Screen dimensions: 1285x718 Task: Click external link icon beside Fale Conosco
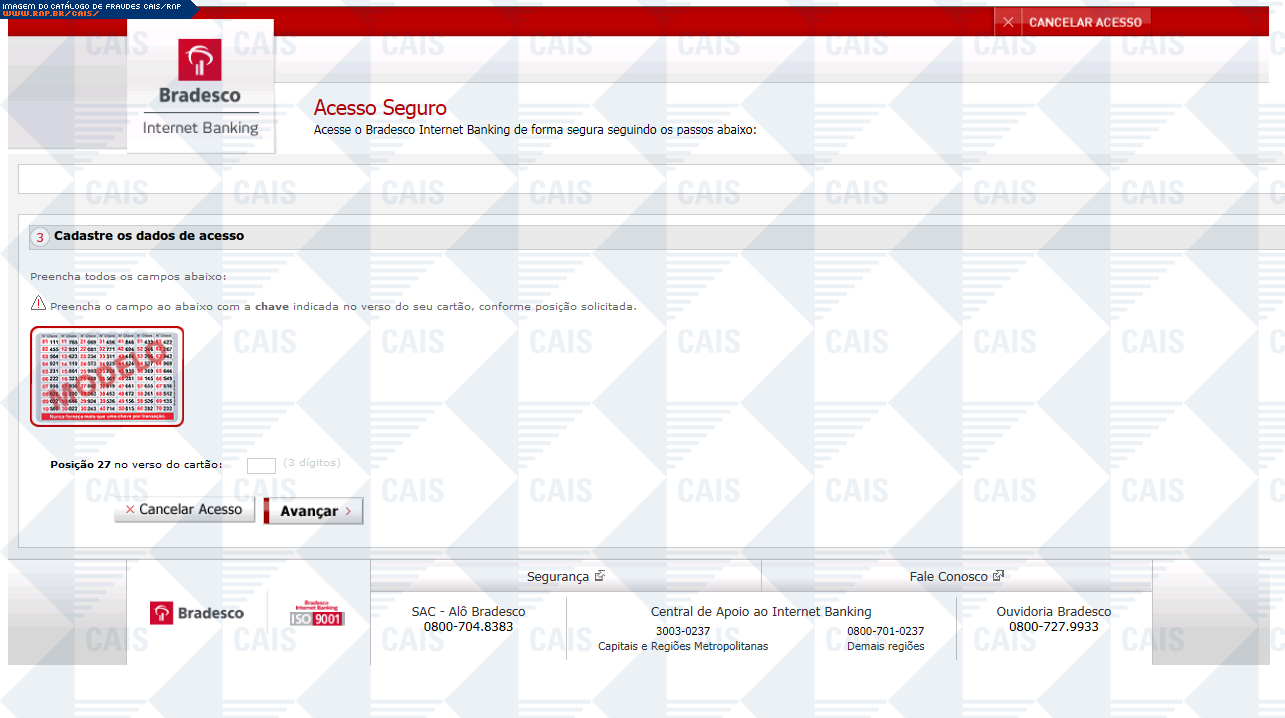coord(998,576)
